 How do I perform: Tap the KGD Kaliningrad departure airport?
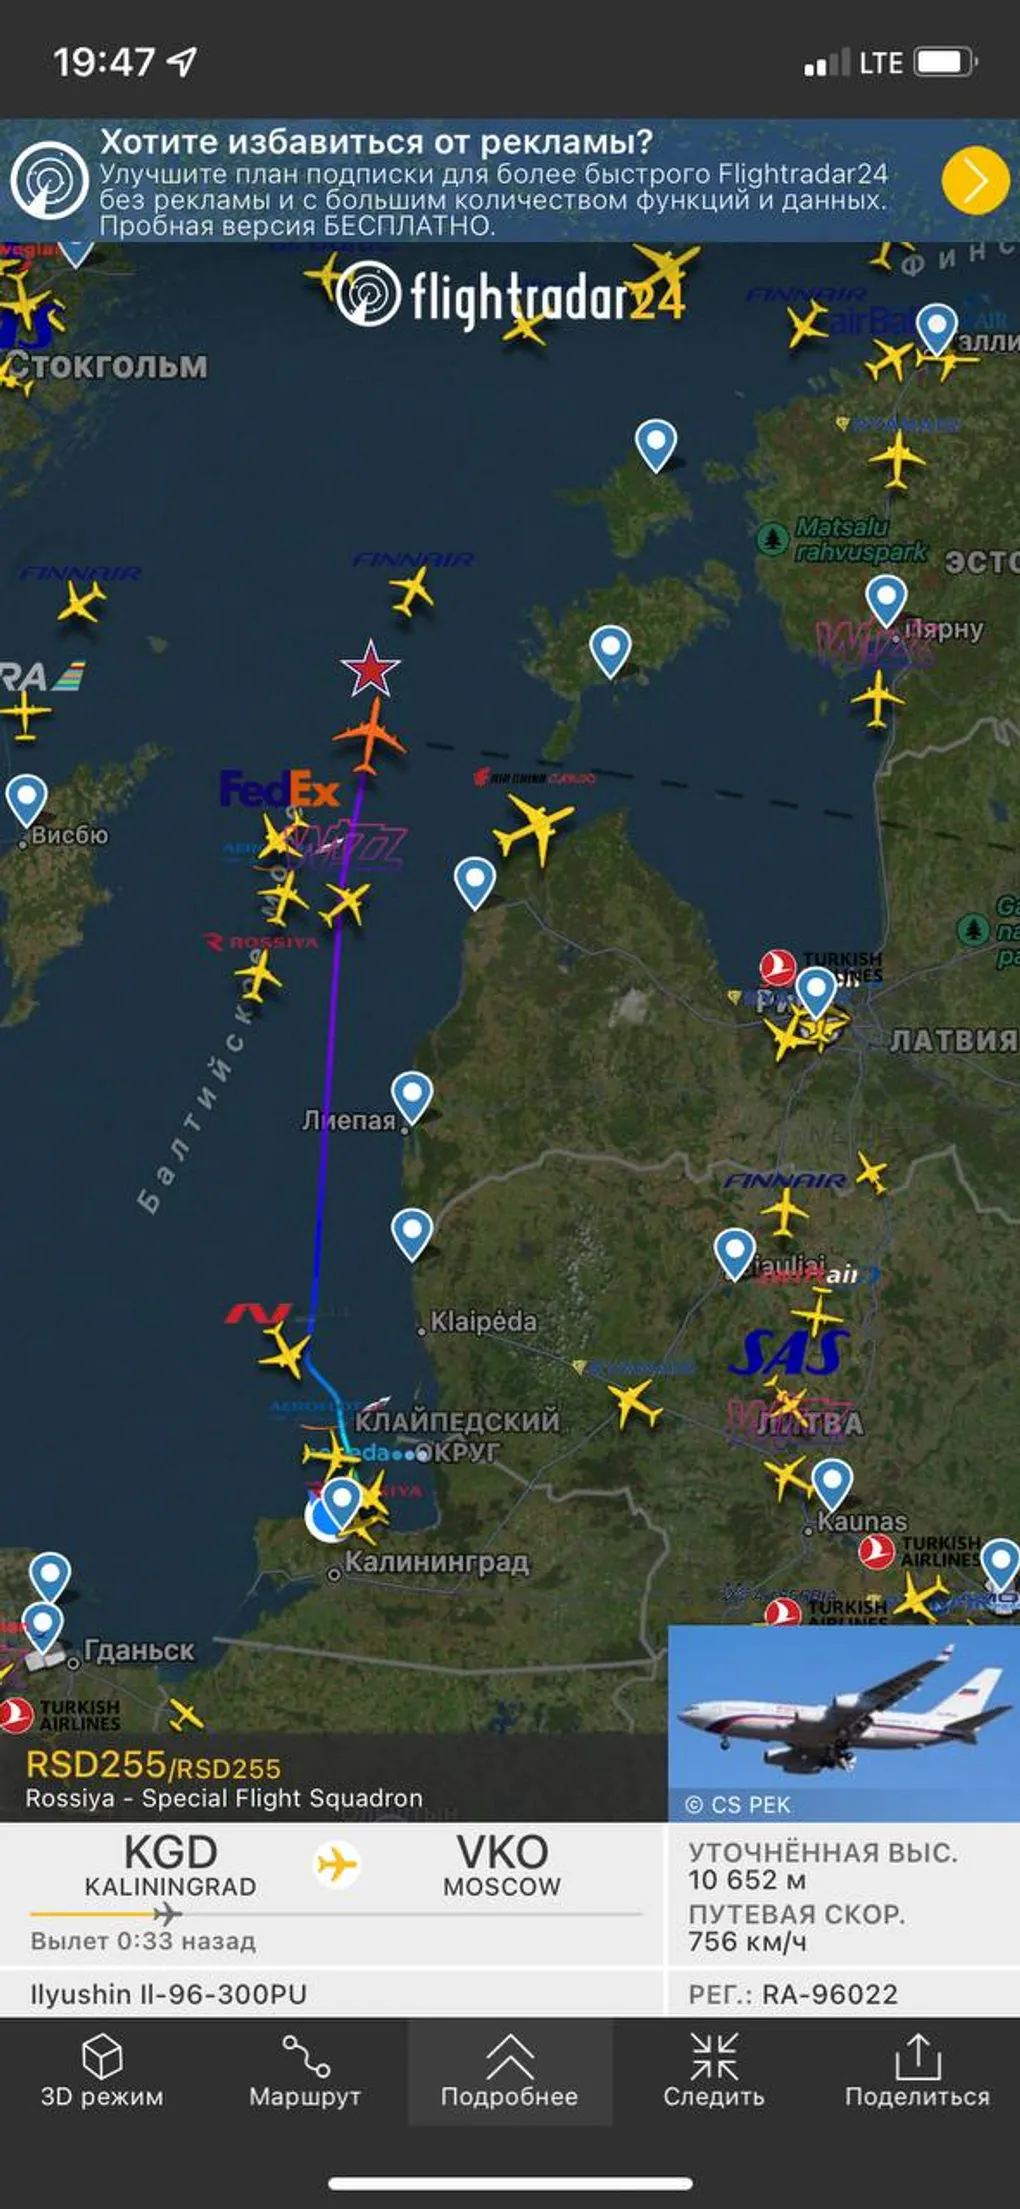pos(170,1865)
